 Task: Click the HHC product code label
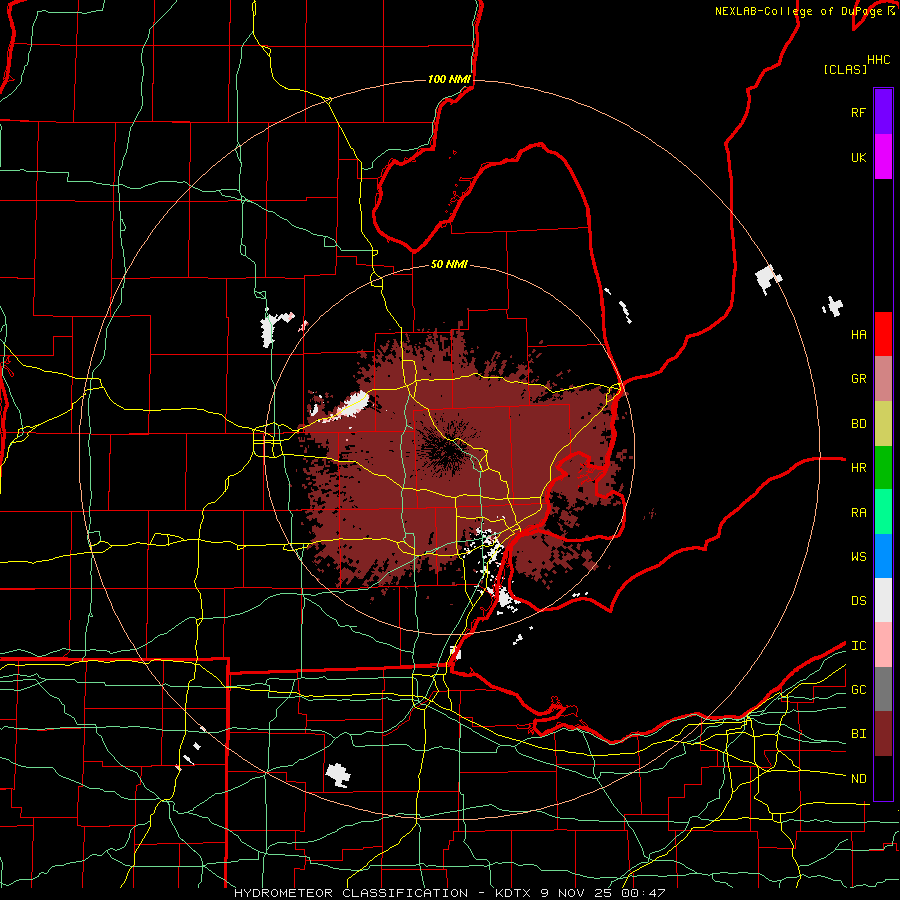[x=879, y=60]
